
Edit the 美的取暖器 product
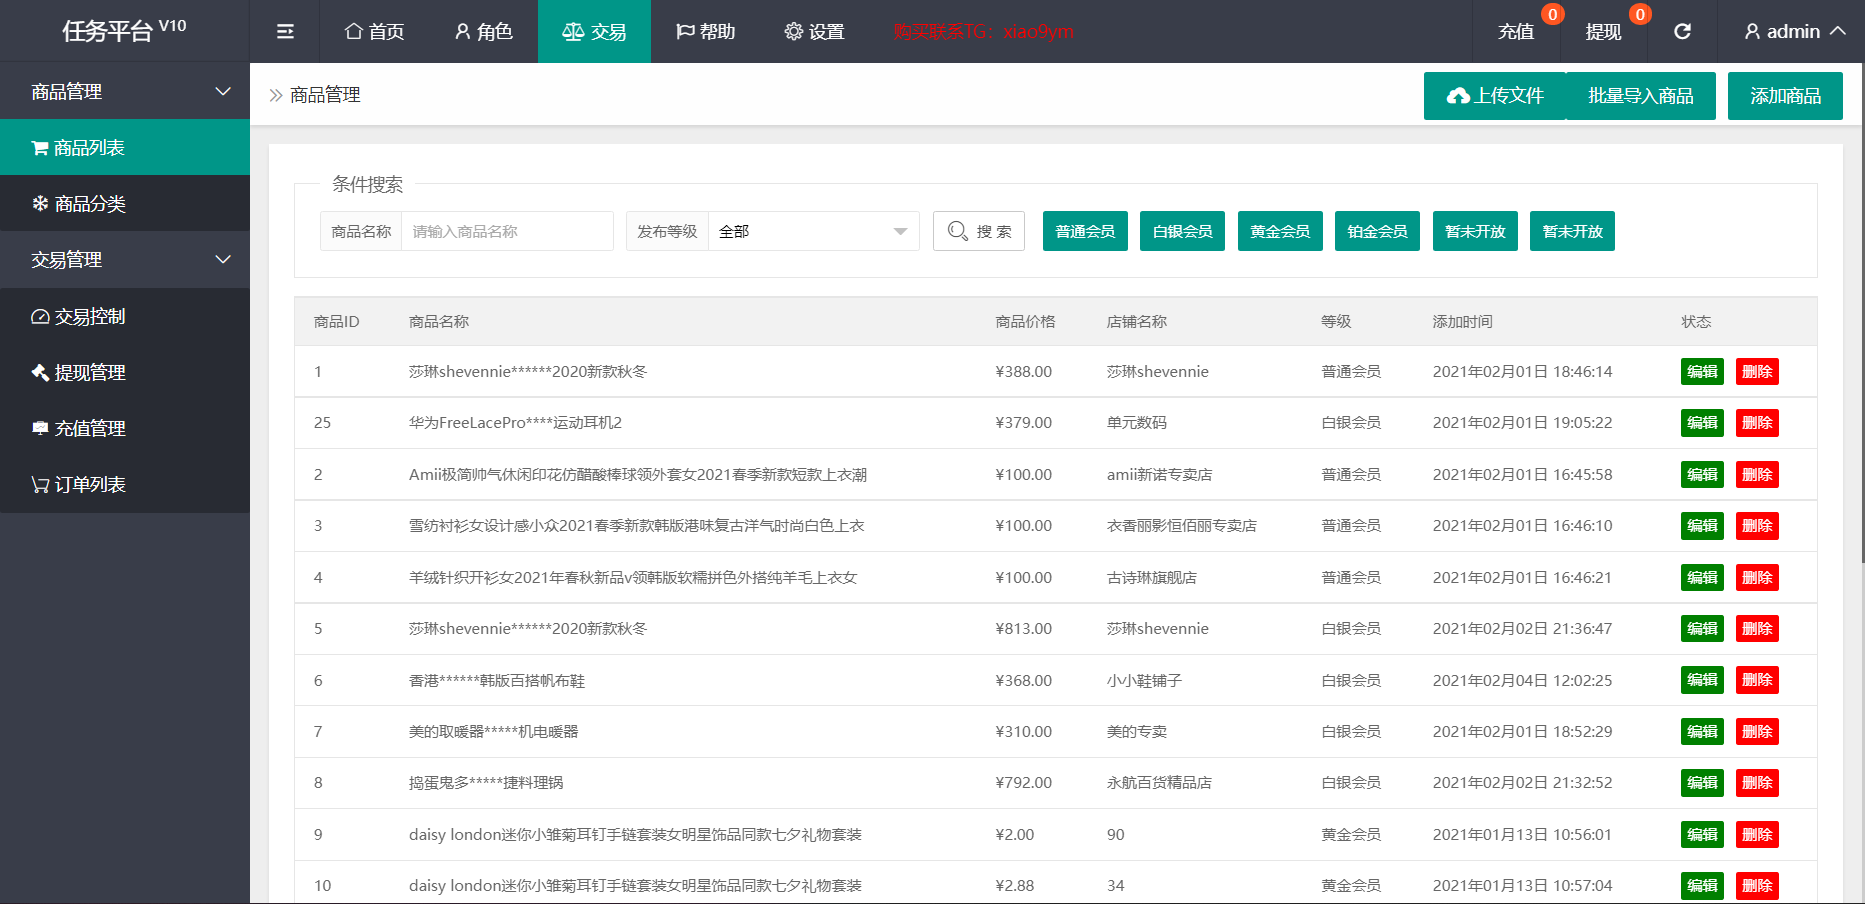click(1702, 731)
